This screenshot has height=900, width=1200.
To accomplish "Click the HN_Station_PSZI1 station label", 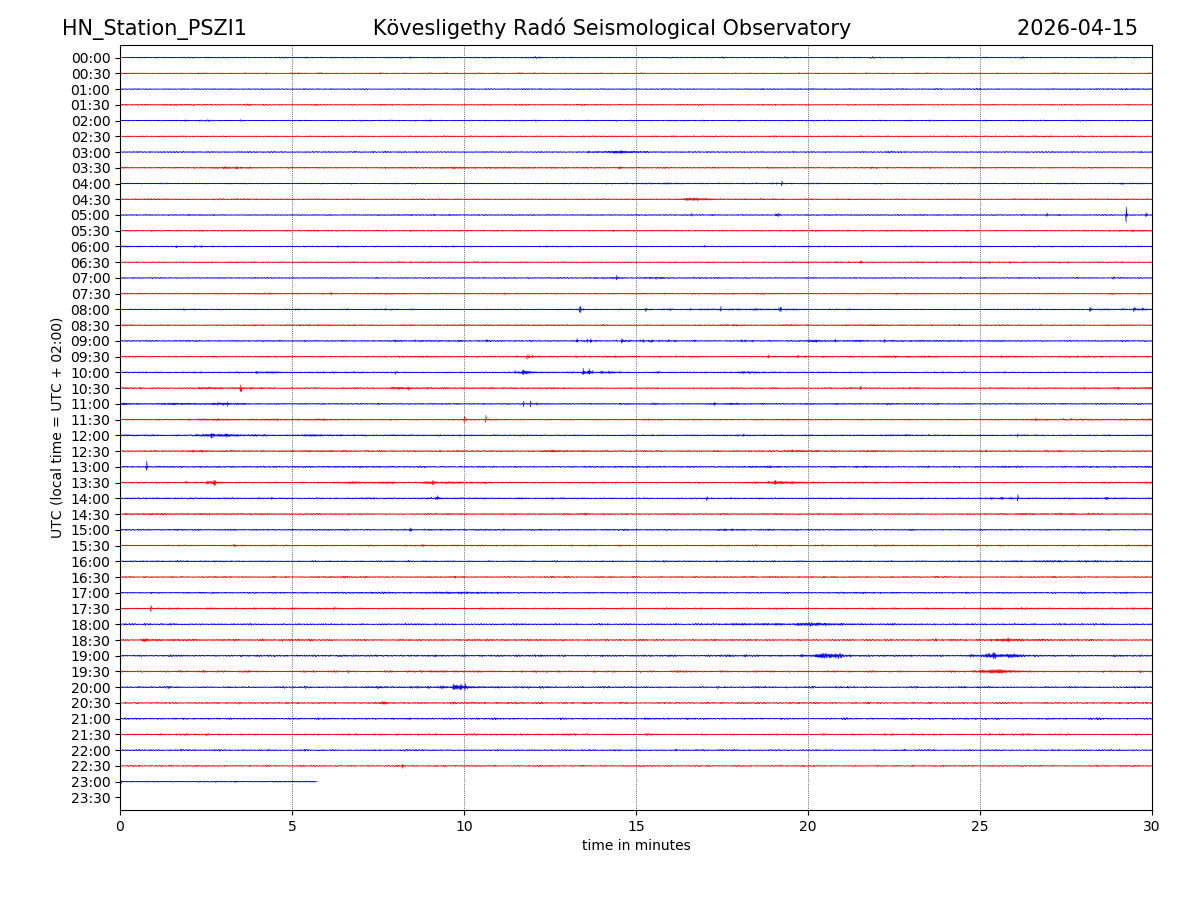I will click(x=154, y=28).
